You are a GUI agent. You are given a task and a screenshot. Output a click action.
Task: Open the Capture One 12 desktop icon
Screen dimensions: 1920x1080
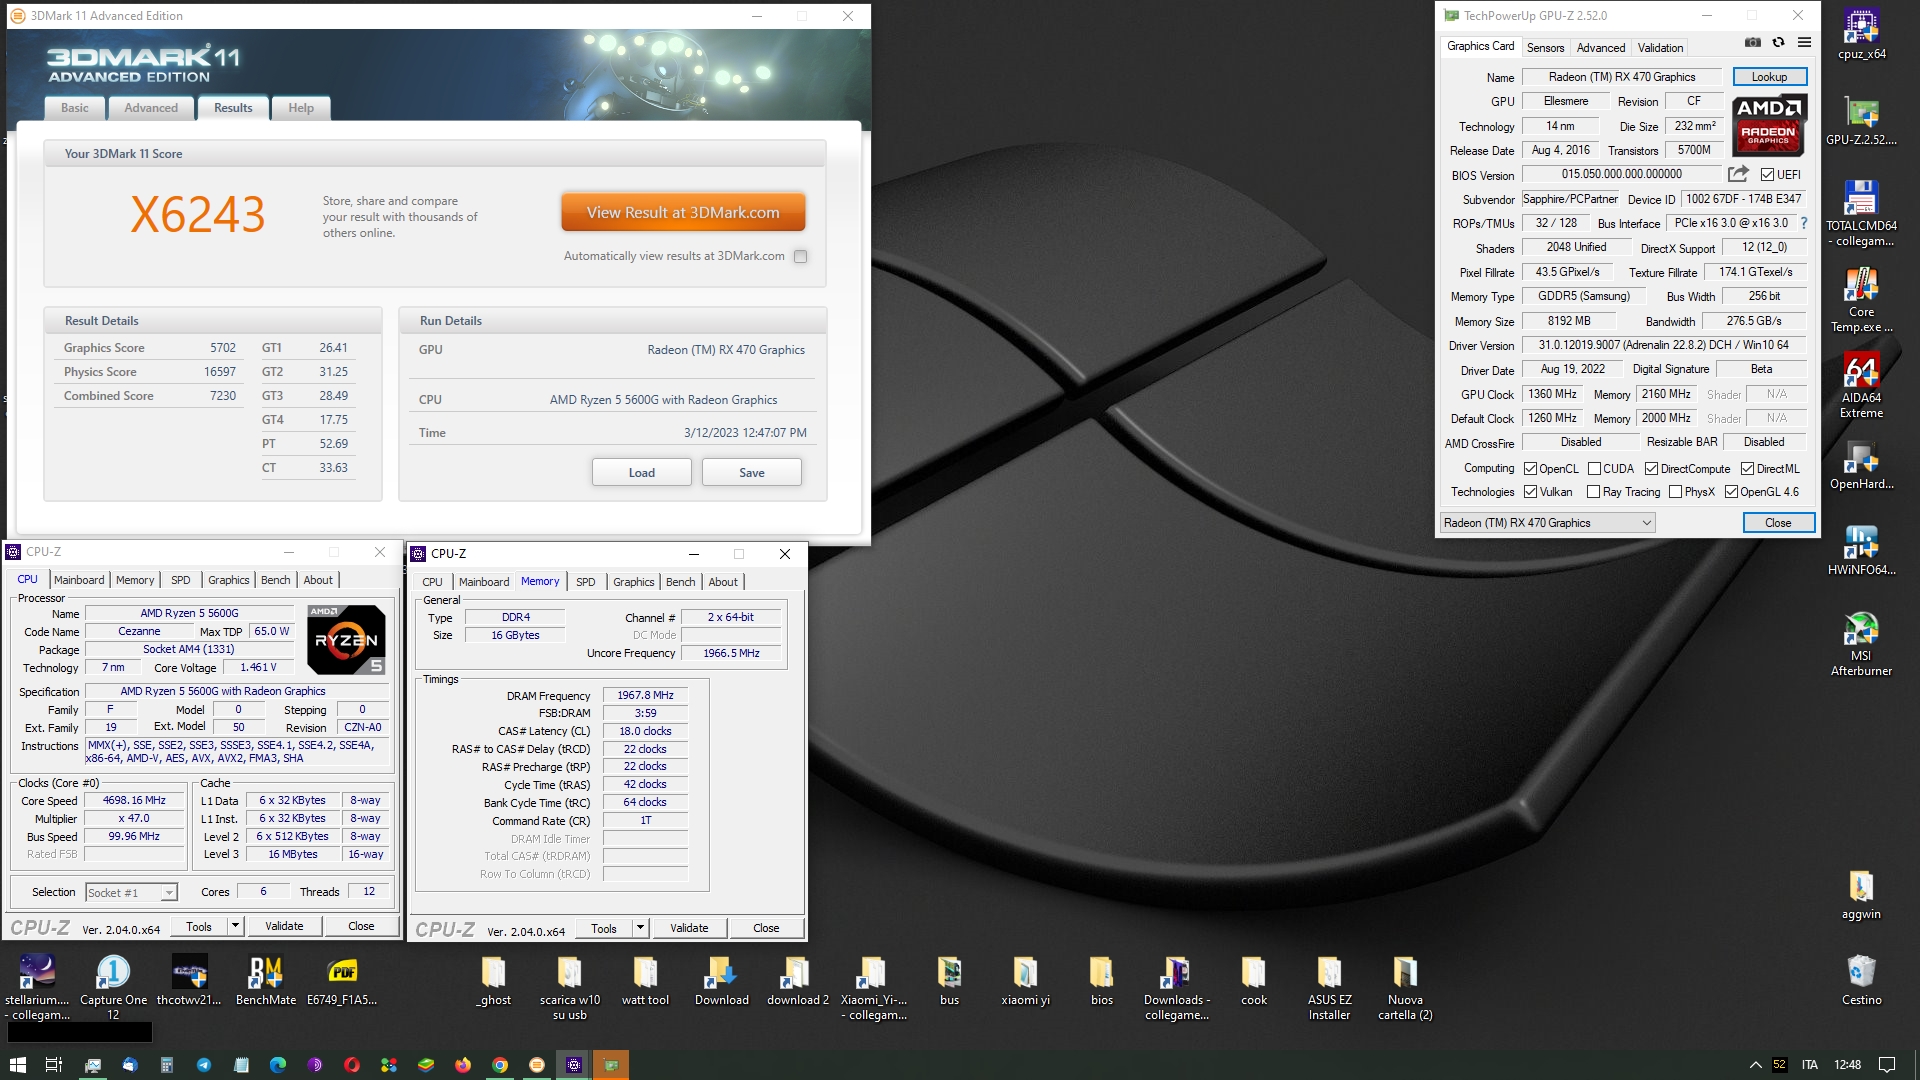pos(113,987)
